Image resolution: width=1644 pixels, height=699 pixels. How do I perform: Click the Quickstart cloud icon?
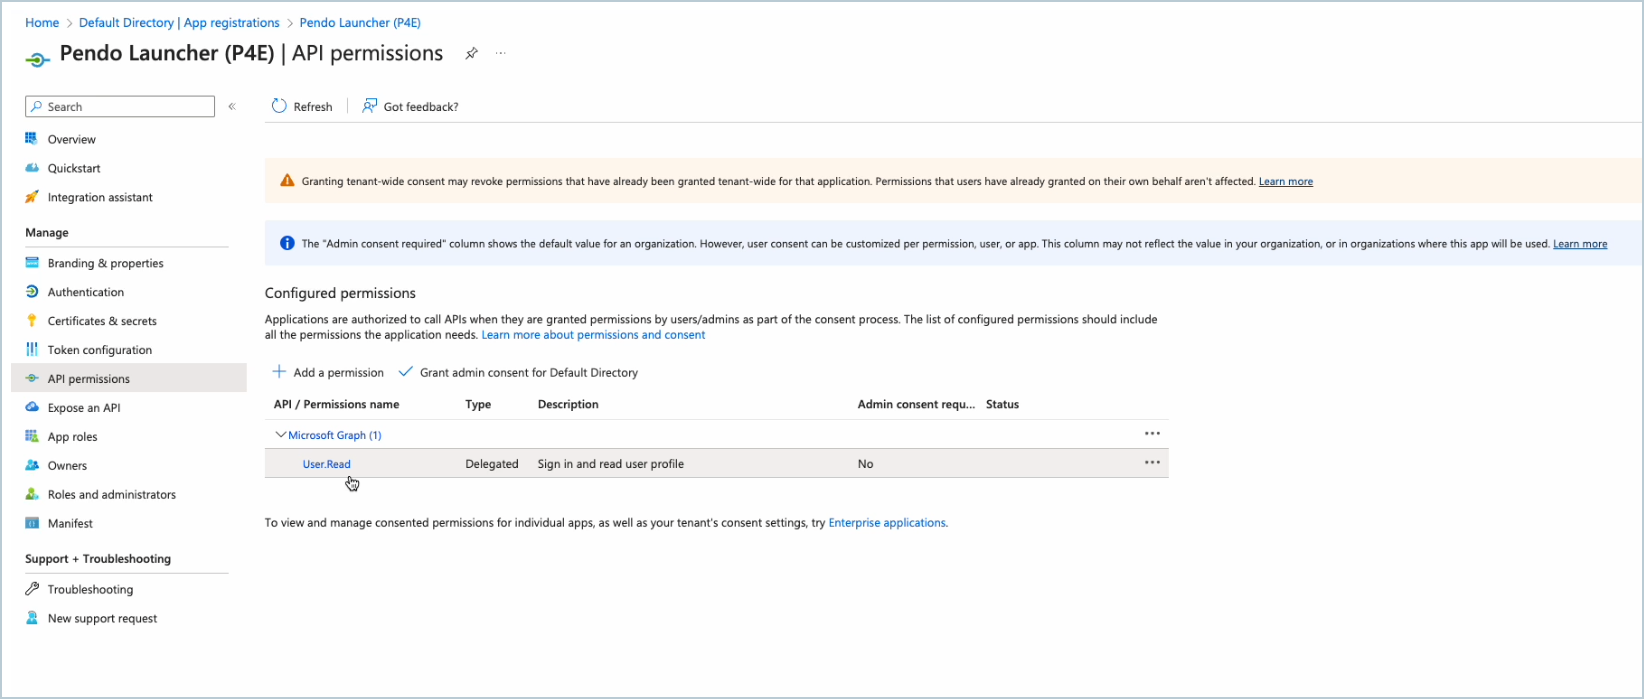(x=31, y=168)
